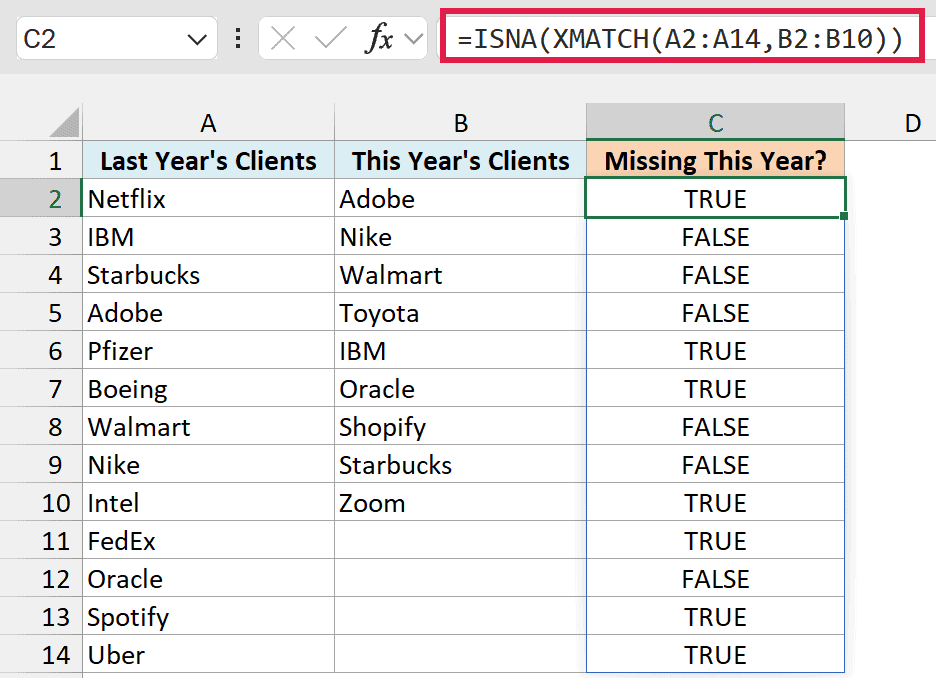Click the TRUE value in row 14

click(715, 655)
